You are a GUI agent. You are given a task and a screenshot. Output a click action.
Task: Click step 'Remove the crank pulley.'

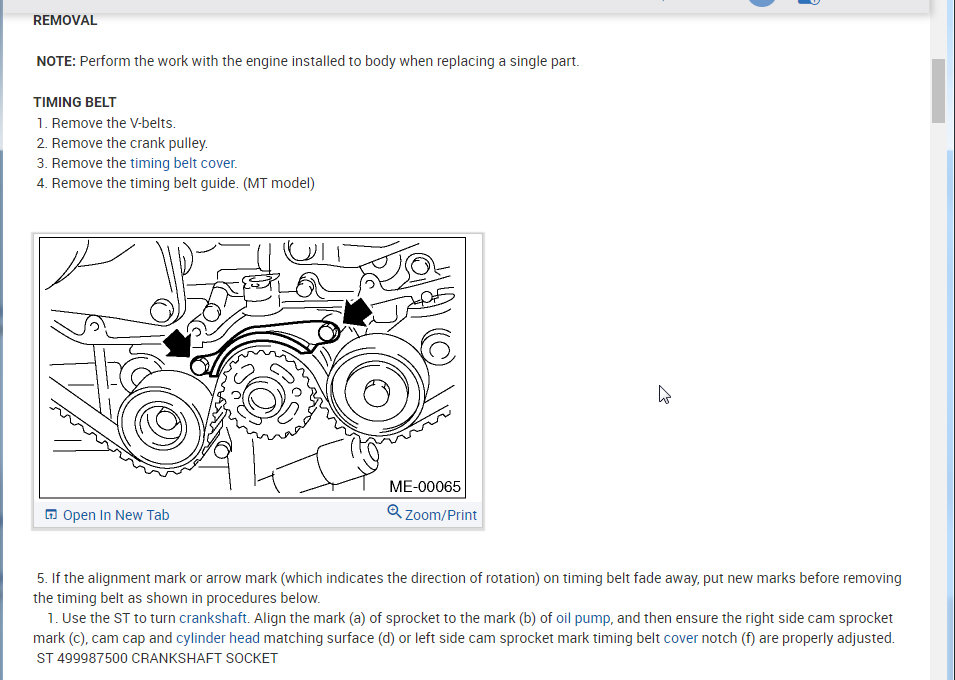[x=122, y=143]
